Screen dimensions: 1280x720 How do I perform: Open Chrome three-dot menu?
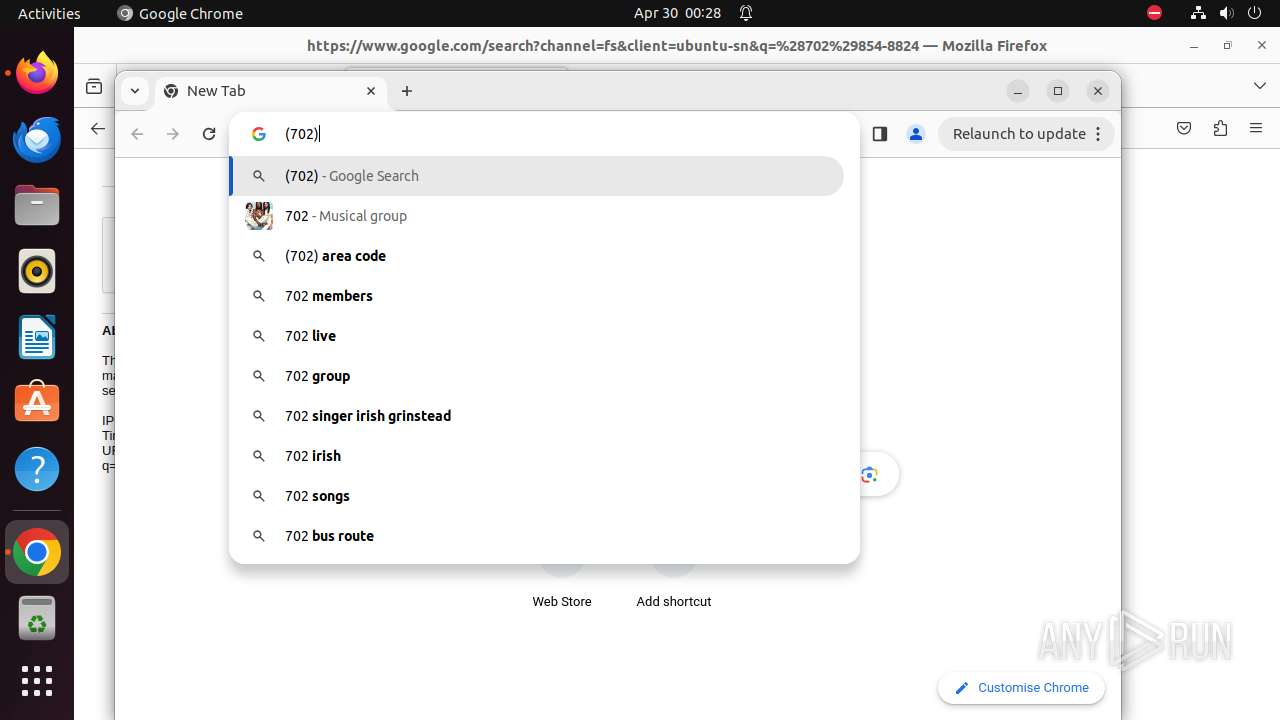point(1098,134)
